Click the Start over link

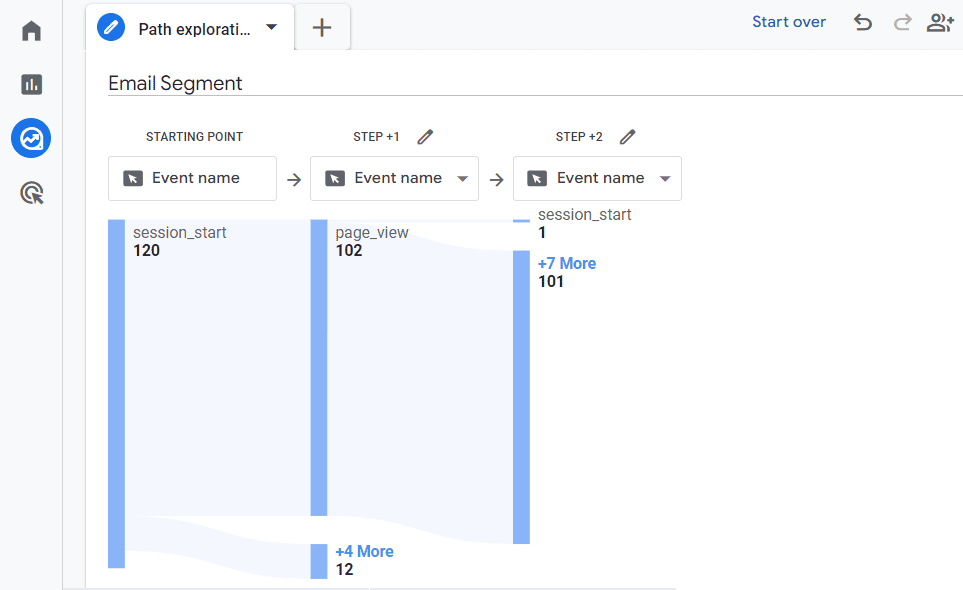pos(789,22)
